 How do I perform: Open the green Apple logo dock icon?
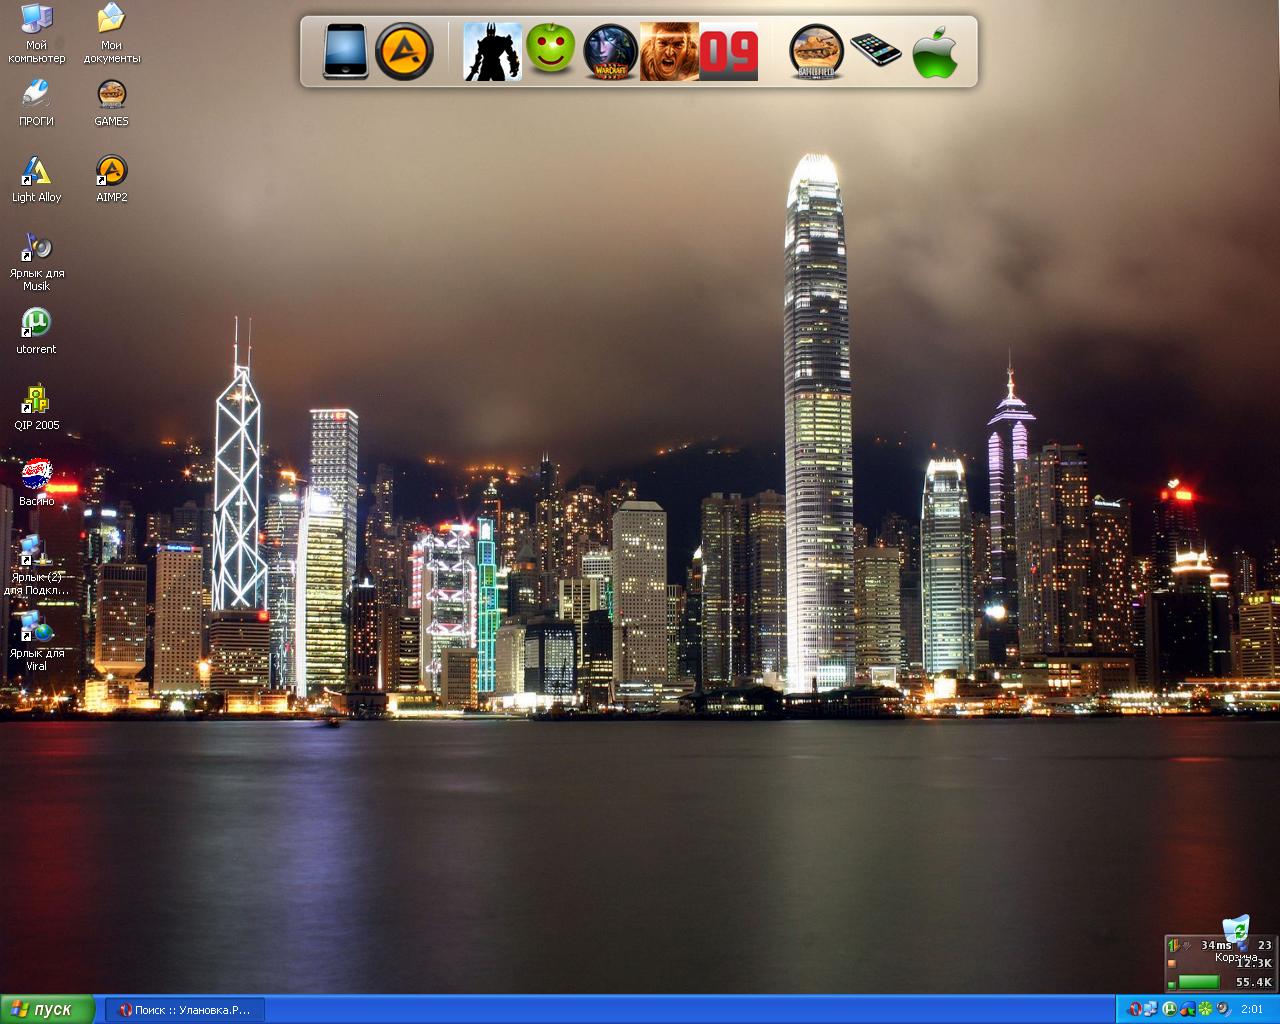pos(935,52)
